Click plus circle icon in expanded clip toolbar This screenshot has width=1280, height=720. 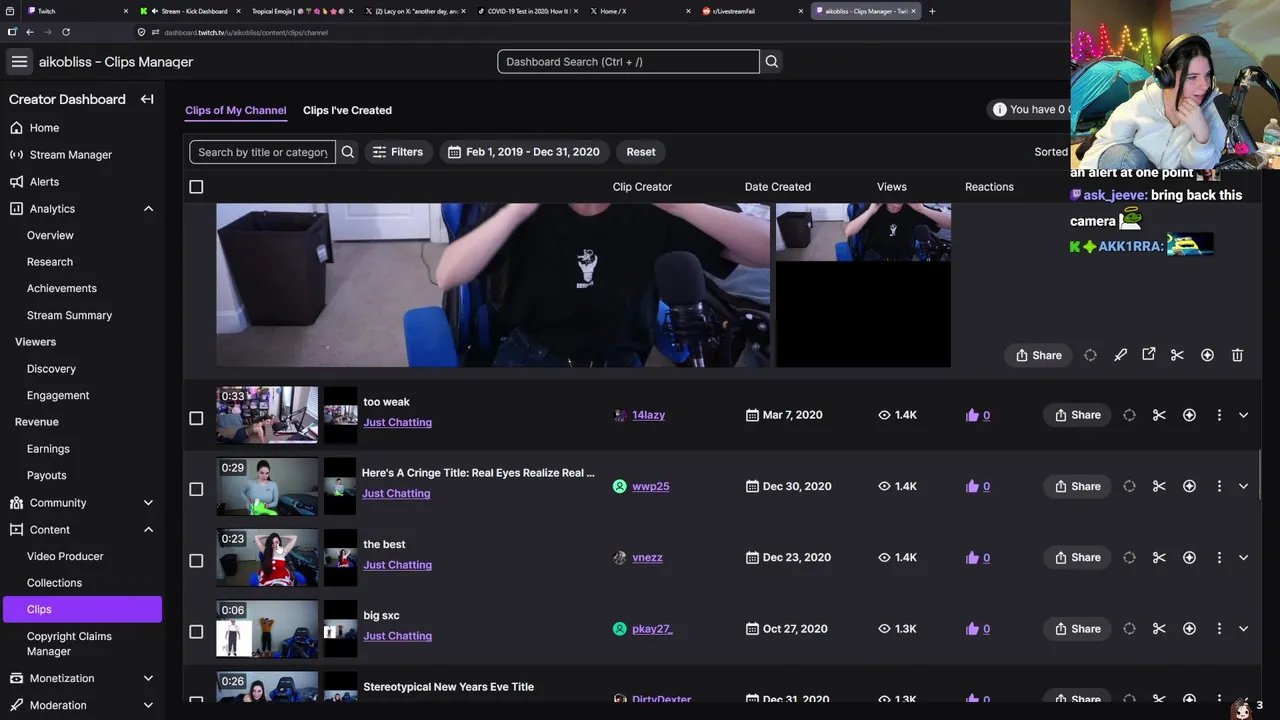point(1207,355)
